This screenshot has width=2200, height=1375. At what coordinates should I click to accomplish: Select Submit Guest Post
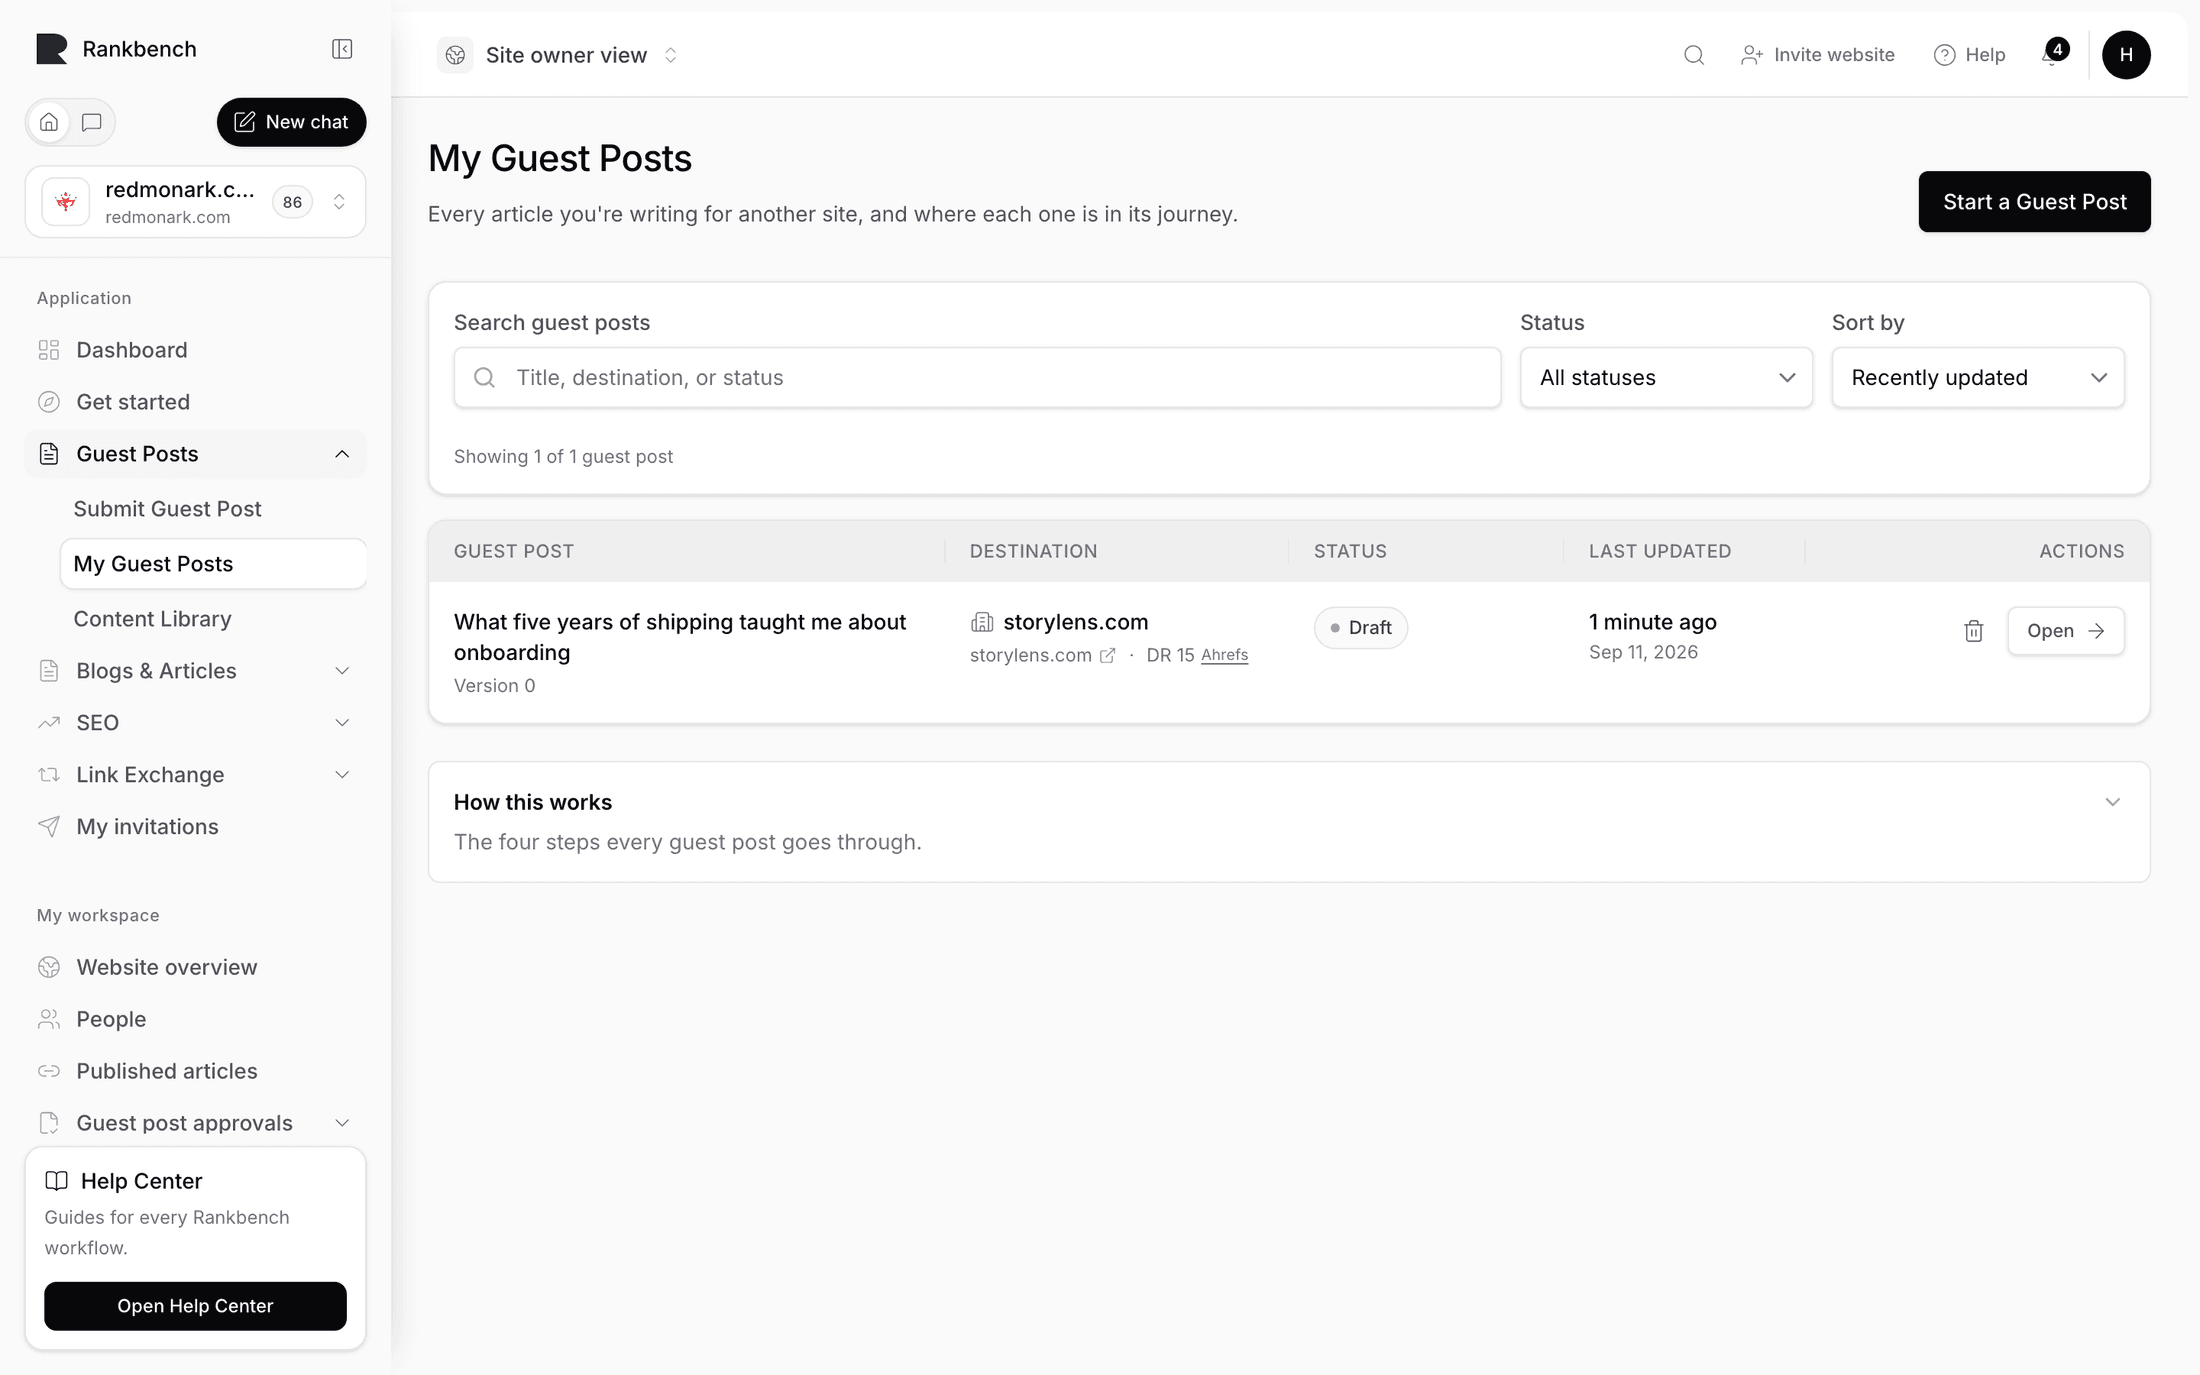(x=213, y=509)
